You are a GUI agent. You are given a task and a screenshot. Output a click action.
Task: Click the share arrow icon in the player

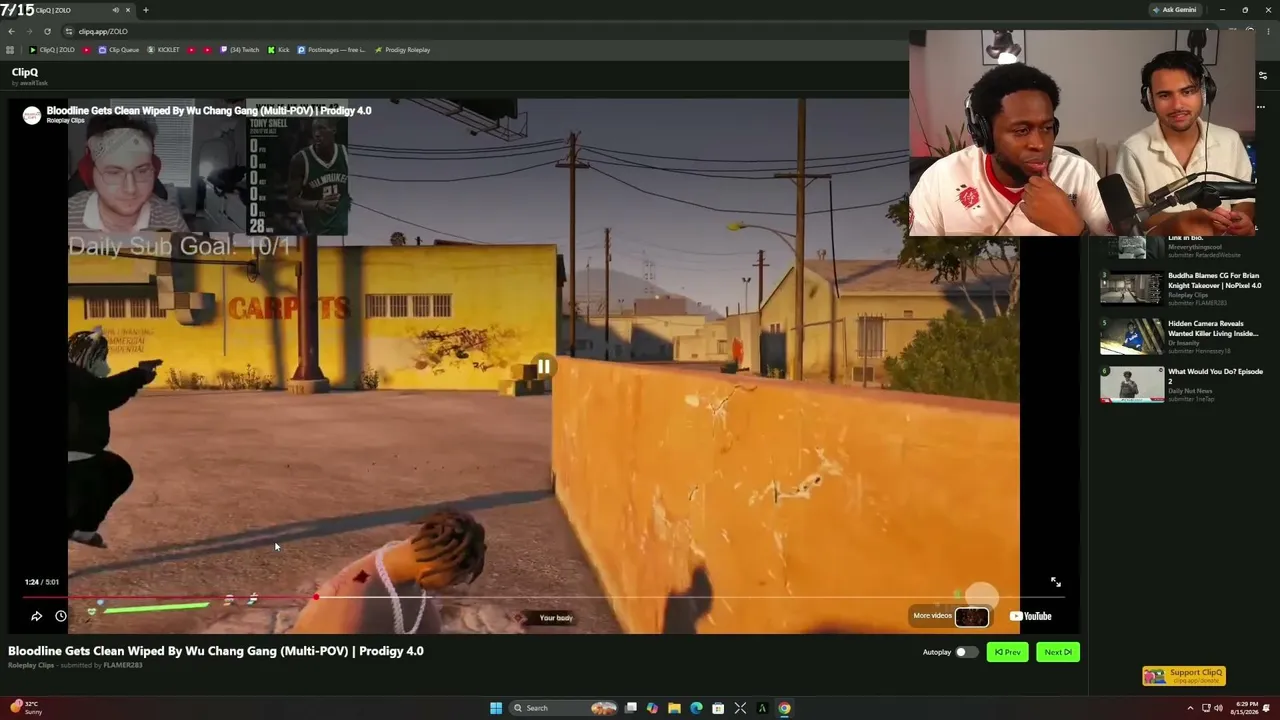[x=36, y=616]
